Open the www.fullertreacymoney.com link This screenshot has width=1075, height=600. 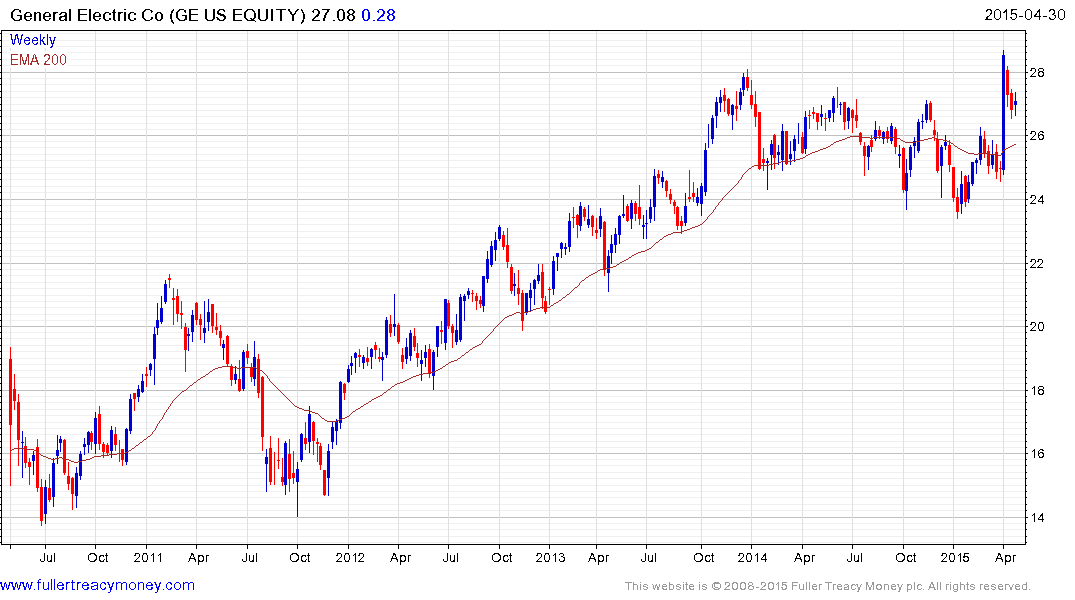(x=97, y=585)
